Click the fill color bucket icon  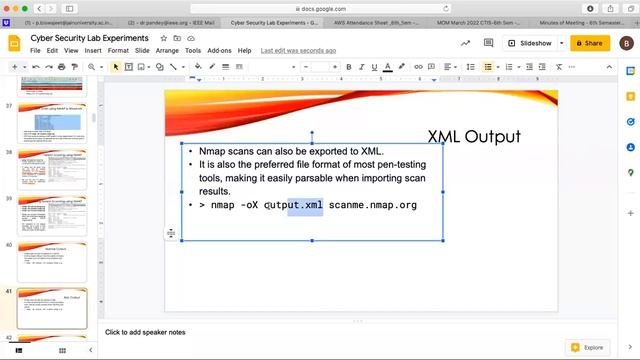coord(198,67)
